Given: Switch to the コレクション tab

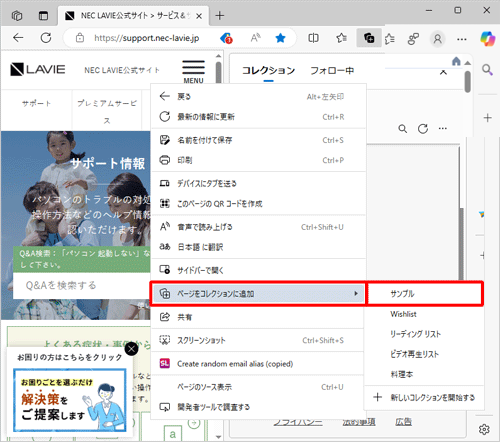Looking at the screenshot, I should 268,70.
